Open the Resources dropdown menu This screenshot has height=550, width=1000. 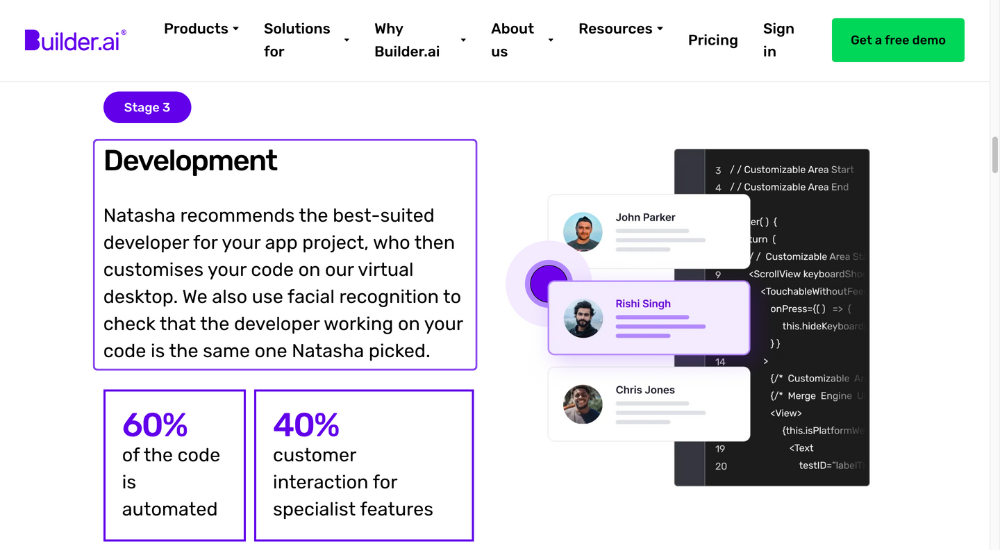click(621, 29)
